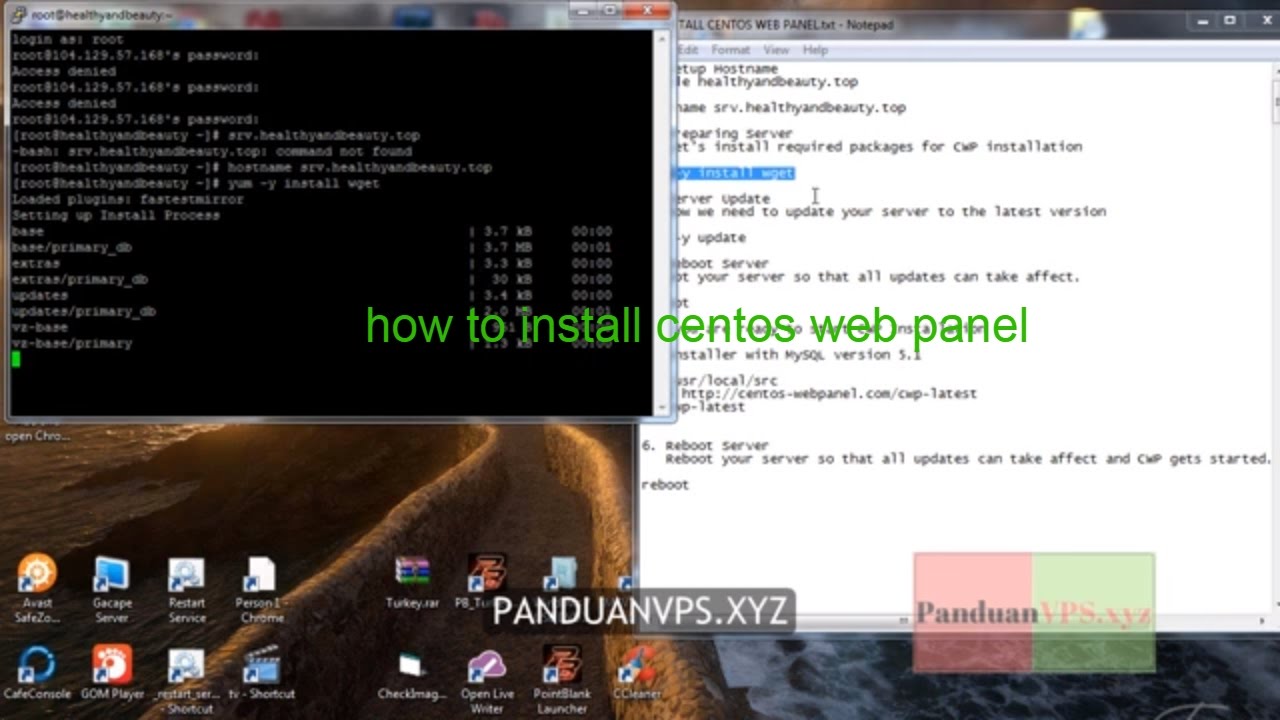This screenshot has width=1280, height=720.
Task: Click 'usr/local/src' line in Notepad
Action: tap(727, 381)
